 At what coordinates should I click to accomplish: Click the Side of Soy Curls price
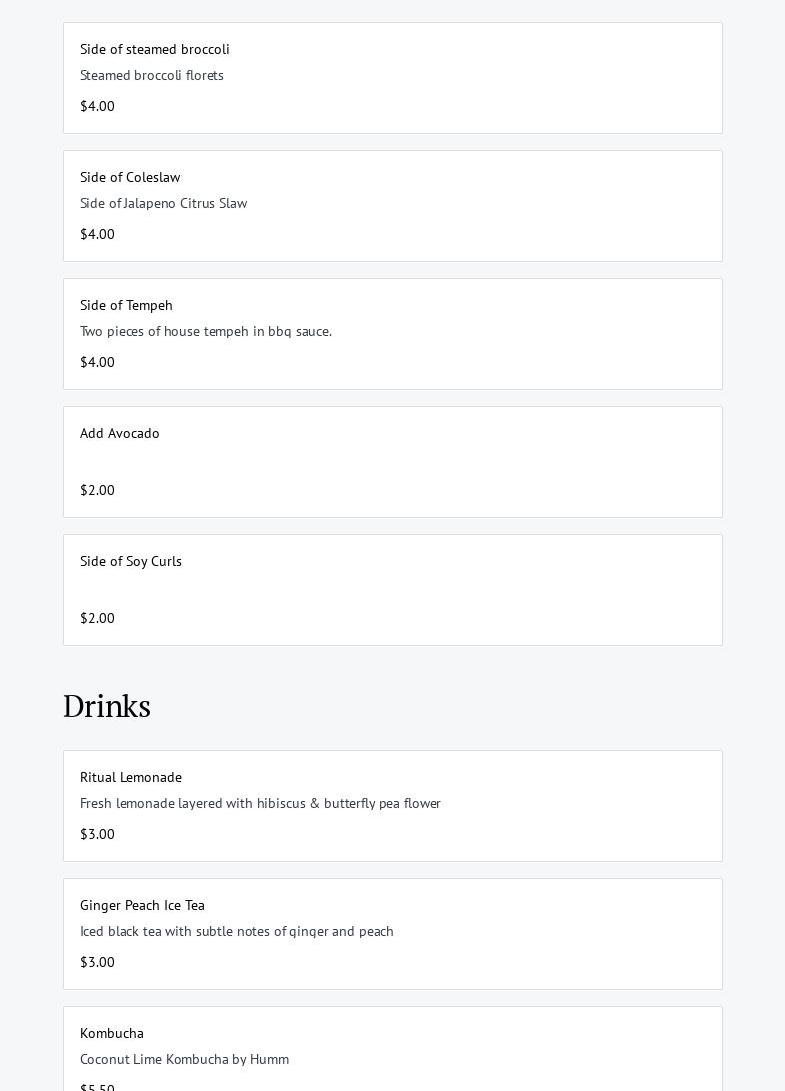click(x=97, y=618)
